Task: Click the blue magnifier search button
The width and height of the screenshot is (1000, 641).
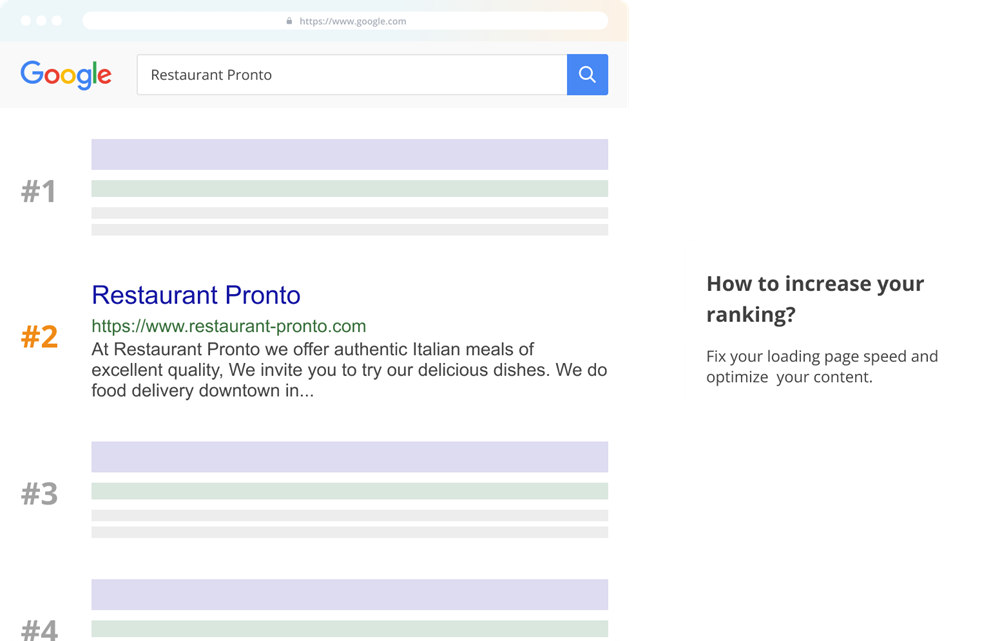Action: point(587,75)
